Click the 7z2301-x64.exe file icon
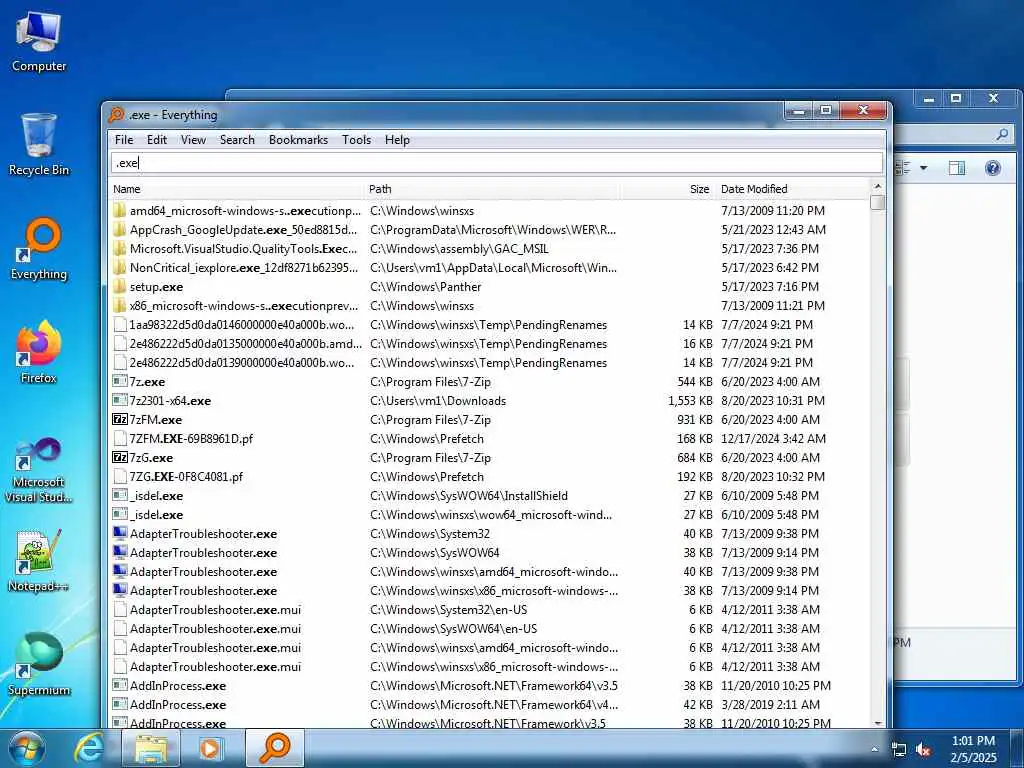This screenshot has height=768, width=1024. pyautogui.click(x=120, y=400)
